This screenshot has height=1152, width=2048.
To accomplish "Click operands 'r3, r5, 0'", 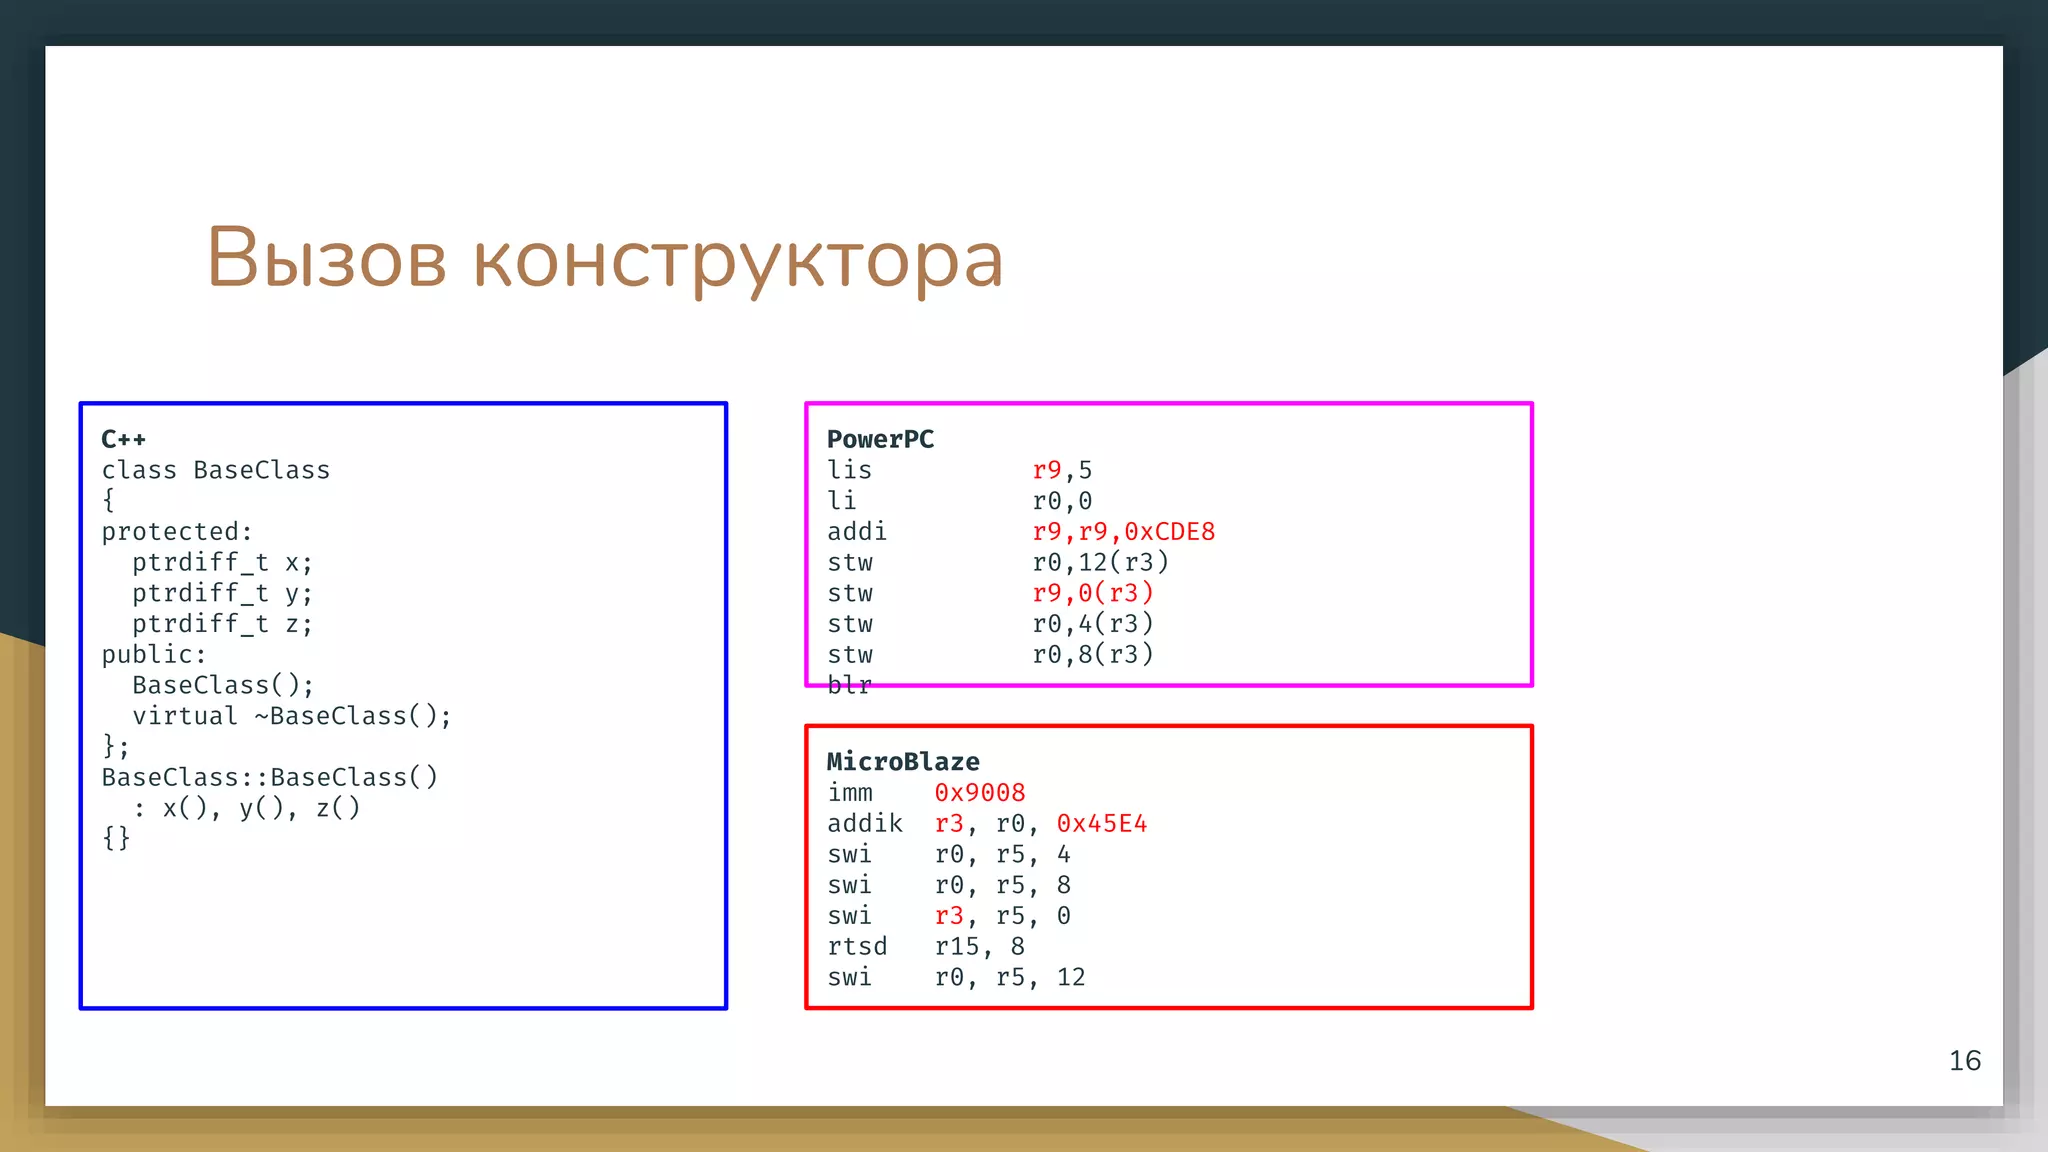I will (x=1003, y=916).
